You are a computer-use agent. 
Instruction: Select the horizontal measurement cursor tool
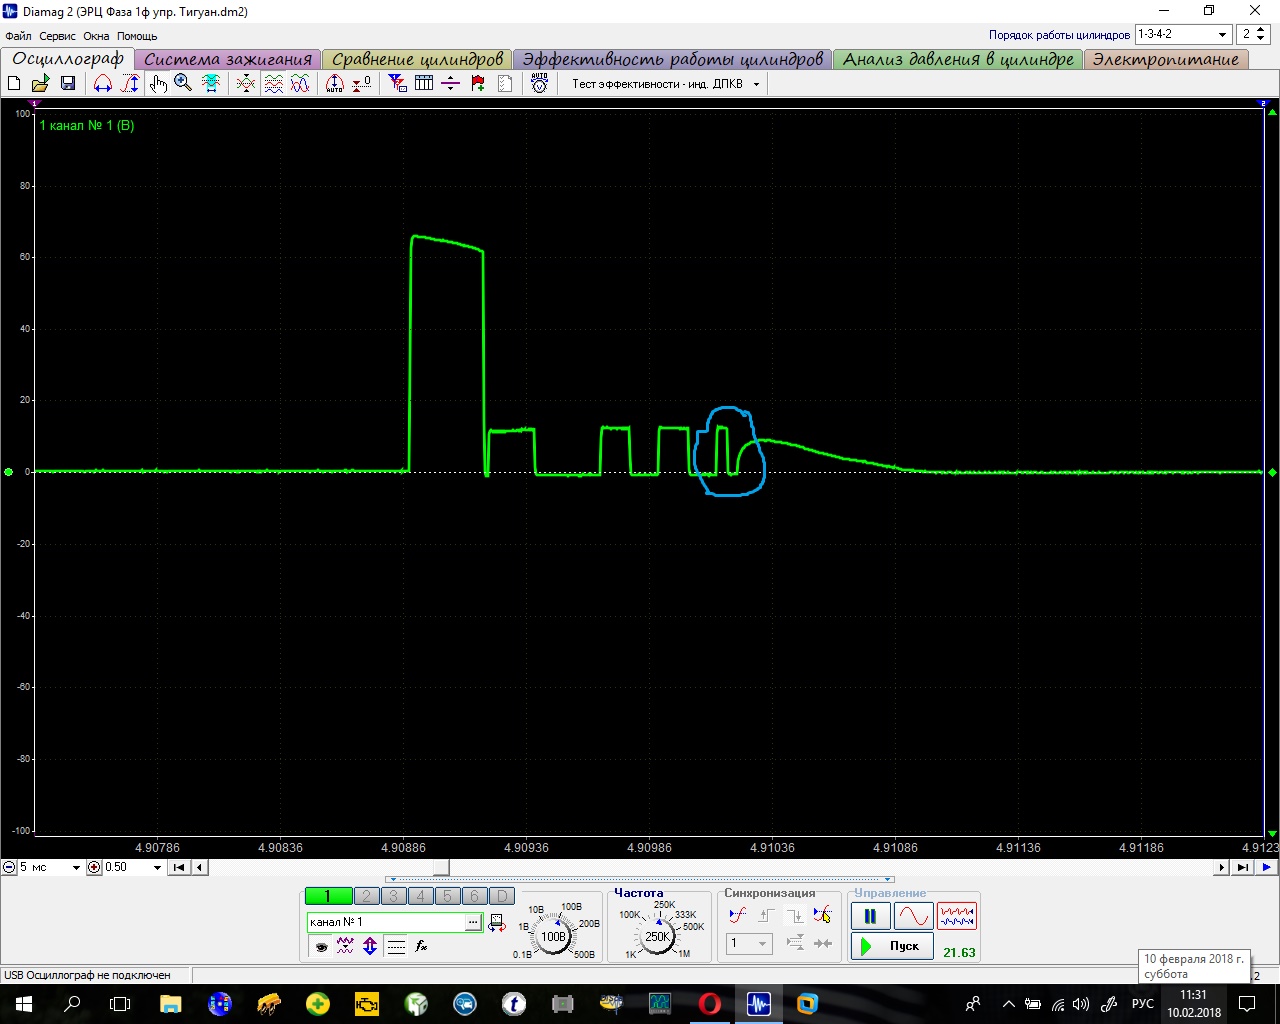[x=103, y=84]
